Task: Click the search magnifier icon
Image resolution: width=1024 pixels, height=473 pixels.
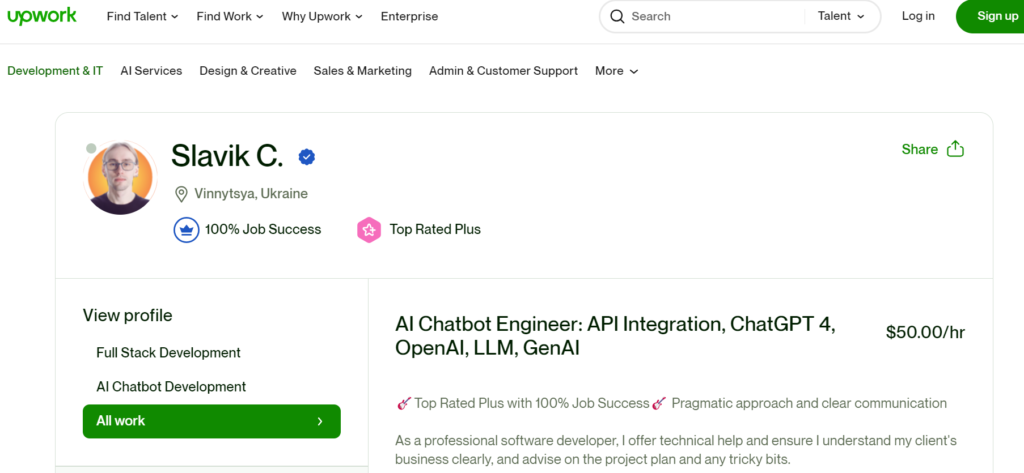Action: [x=617, y=17]
